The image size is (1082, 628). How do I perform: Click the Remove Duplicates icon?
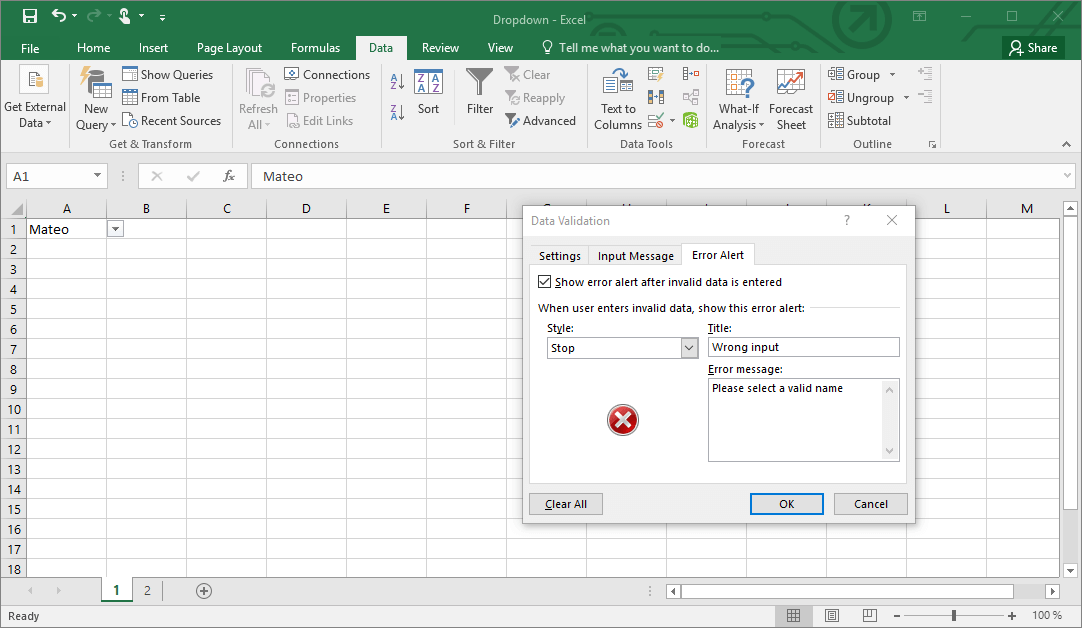click(655, 97)
